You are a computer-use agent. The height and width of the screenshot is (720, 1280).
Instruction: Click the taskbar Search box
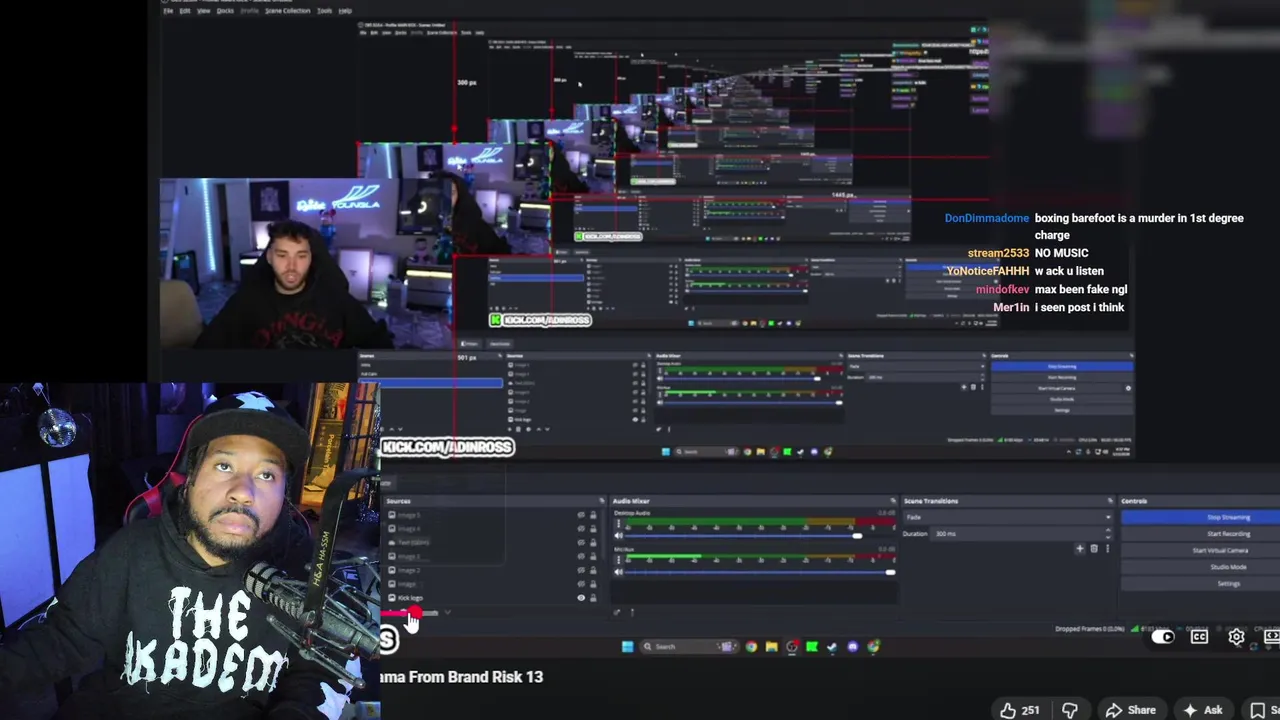[689, 646]
